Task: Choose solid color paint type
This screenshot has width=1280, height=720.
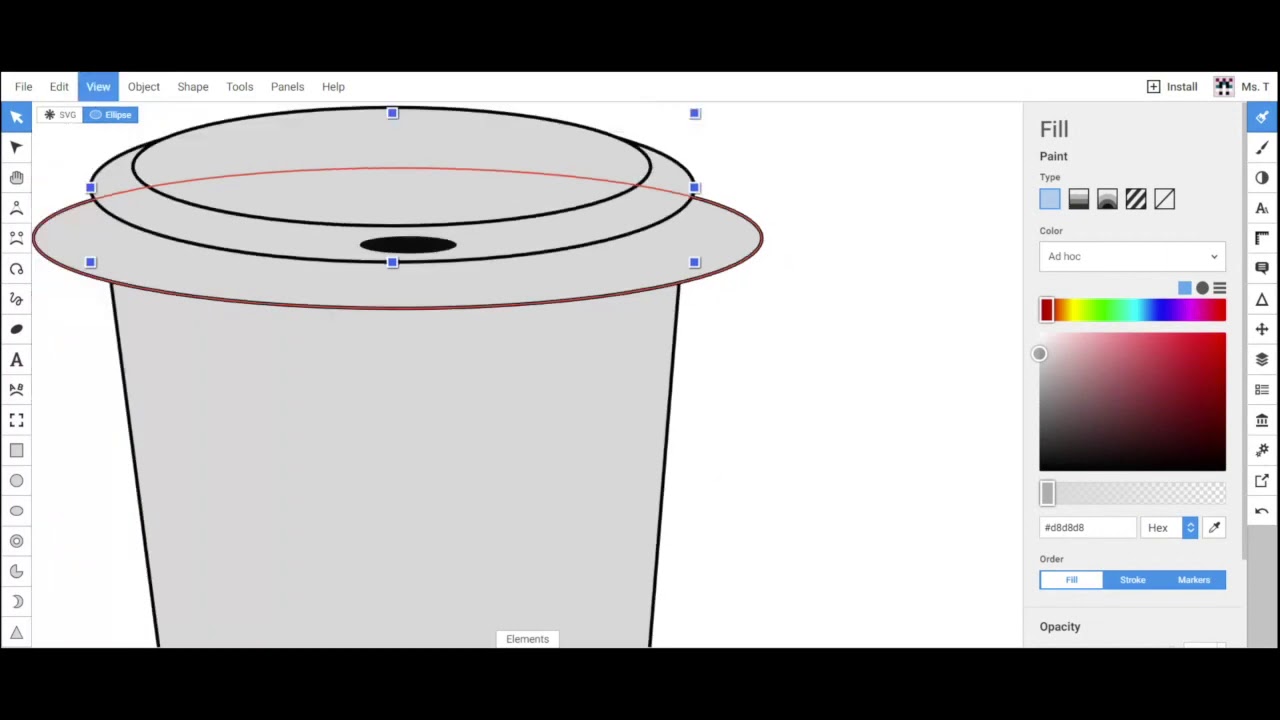Action: (1049, 200)
